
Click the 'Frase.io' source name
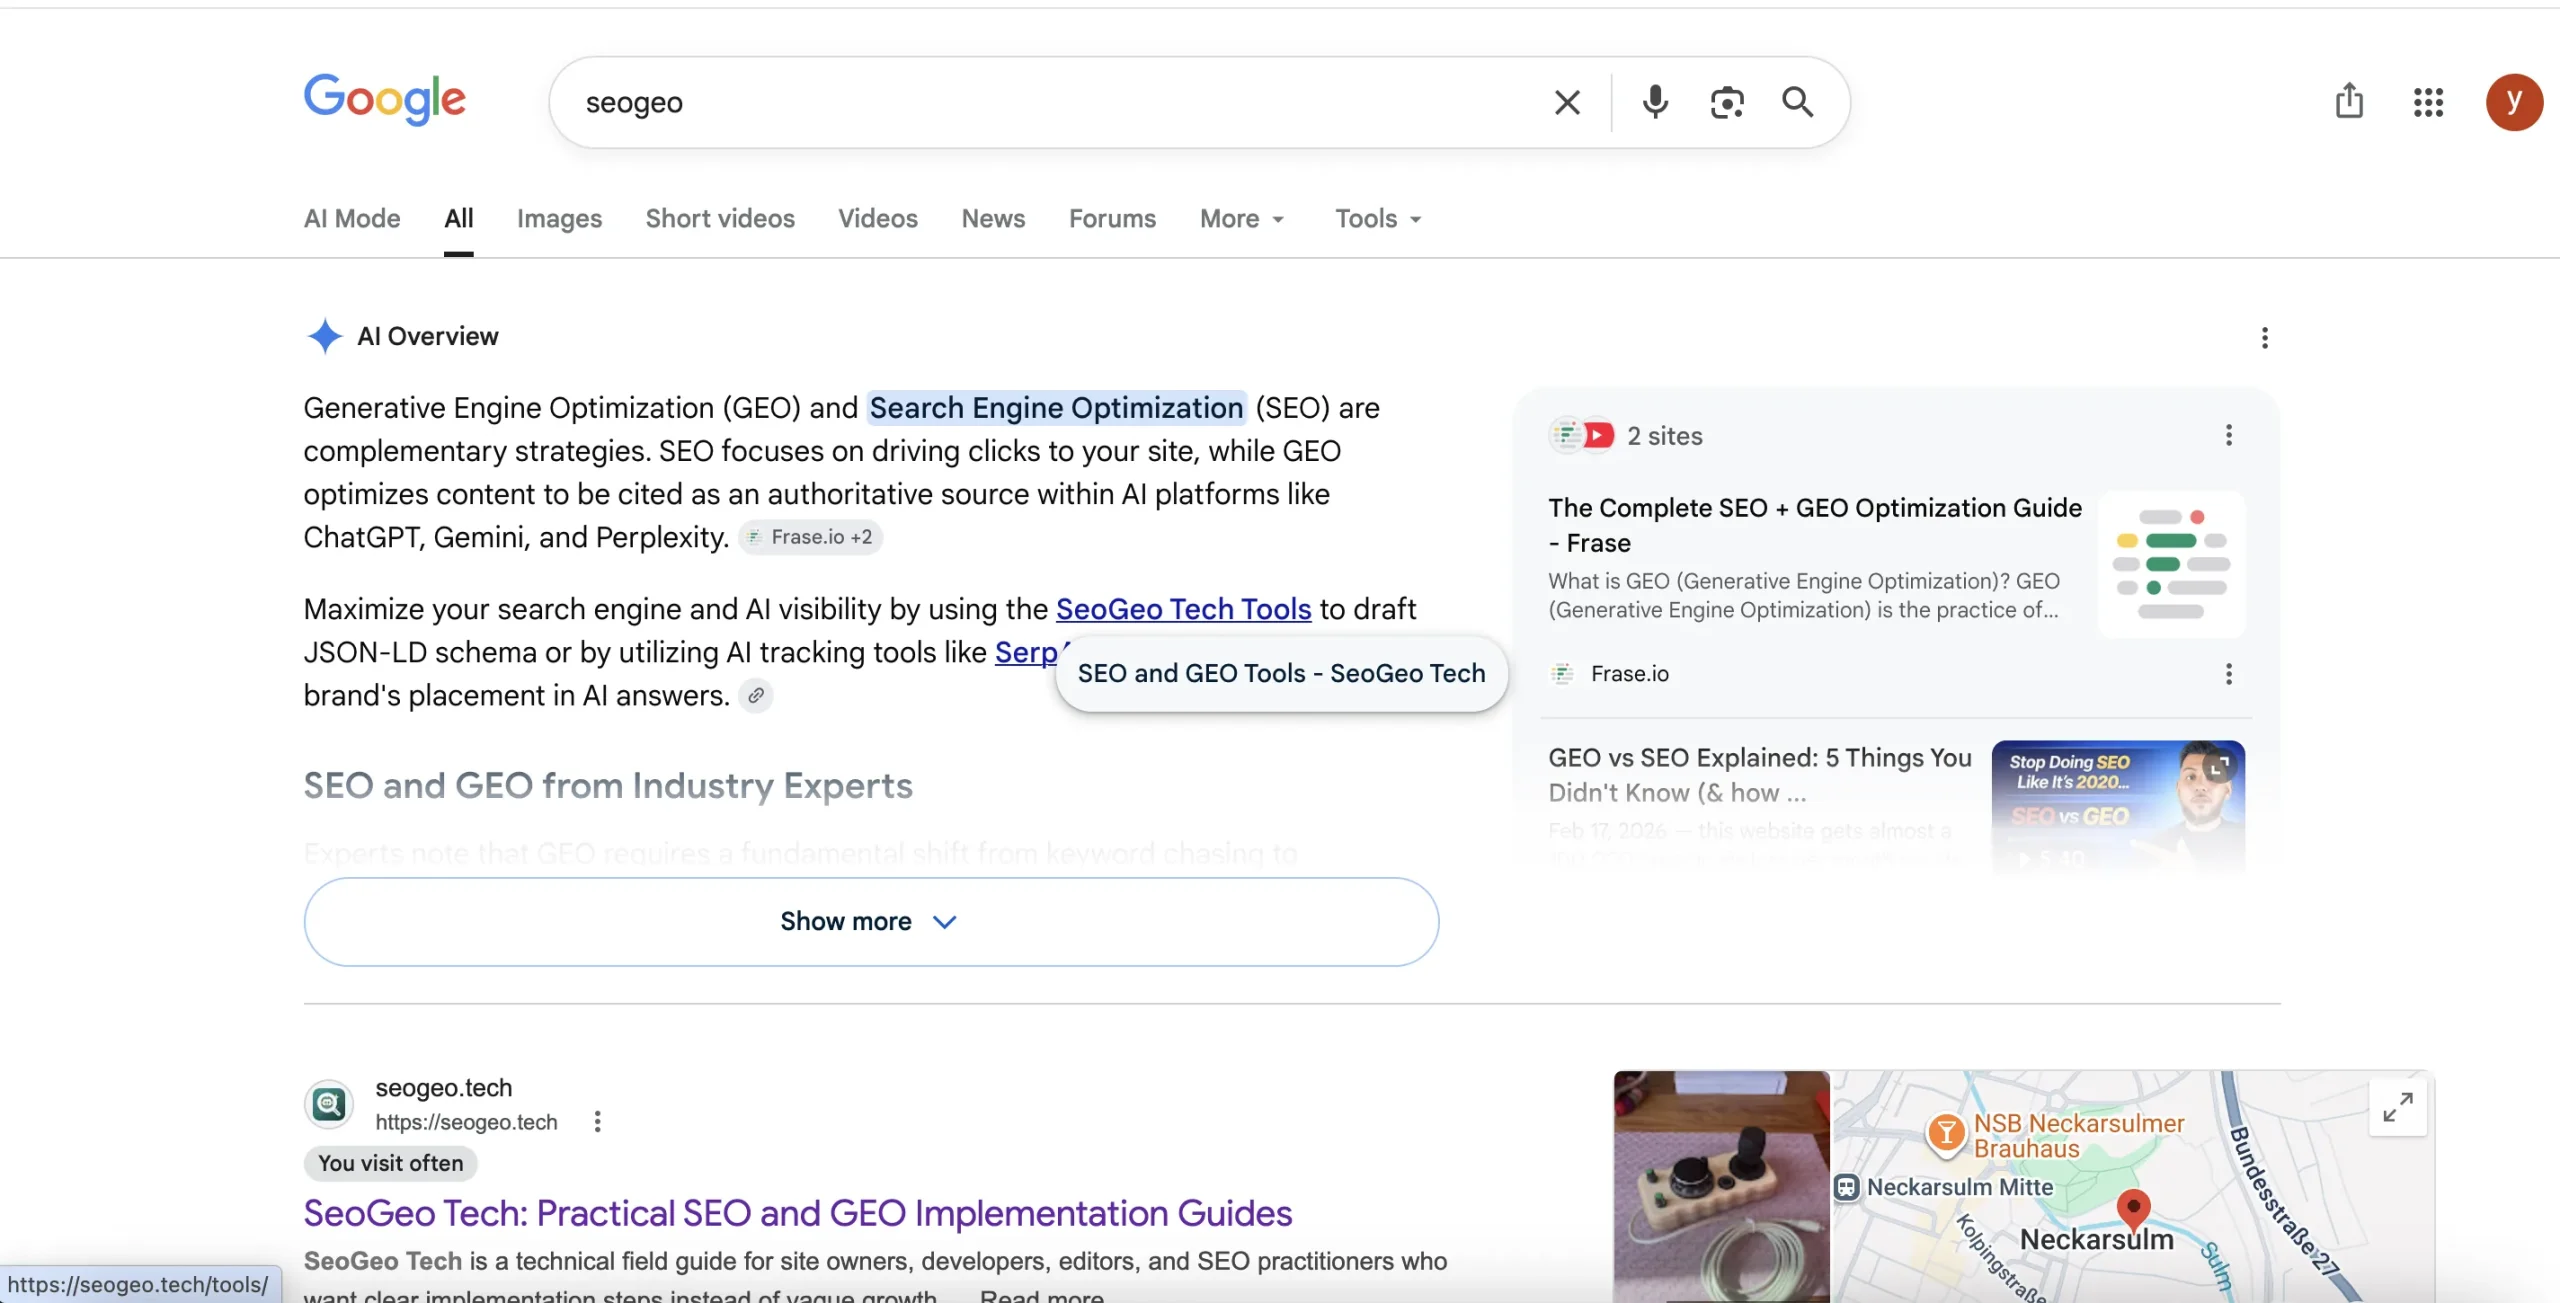pyautogui.click(x=1630, y=674)
